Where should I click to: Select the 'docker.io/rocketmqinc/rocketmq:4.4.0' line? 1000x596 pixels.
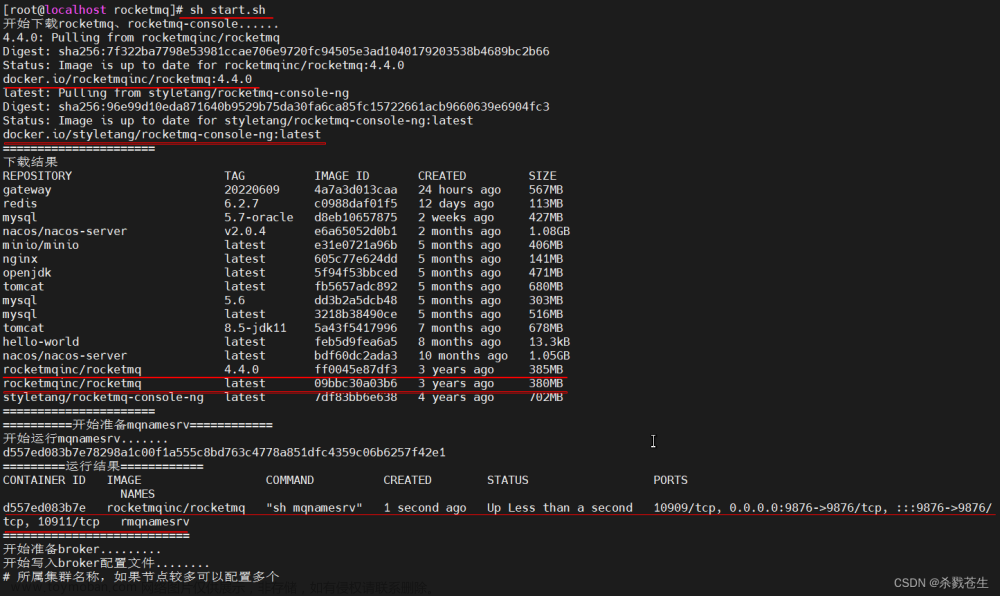click(128, 79)
